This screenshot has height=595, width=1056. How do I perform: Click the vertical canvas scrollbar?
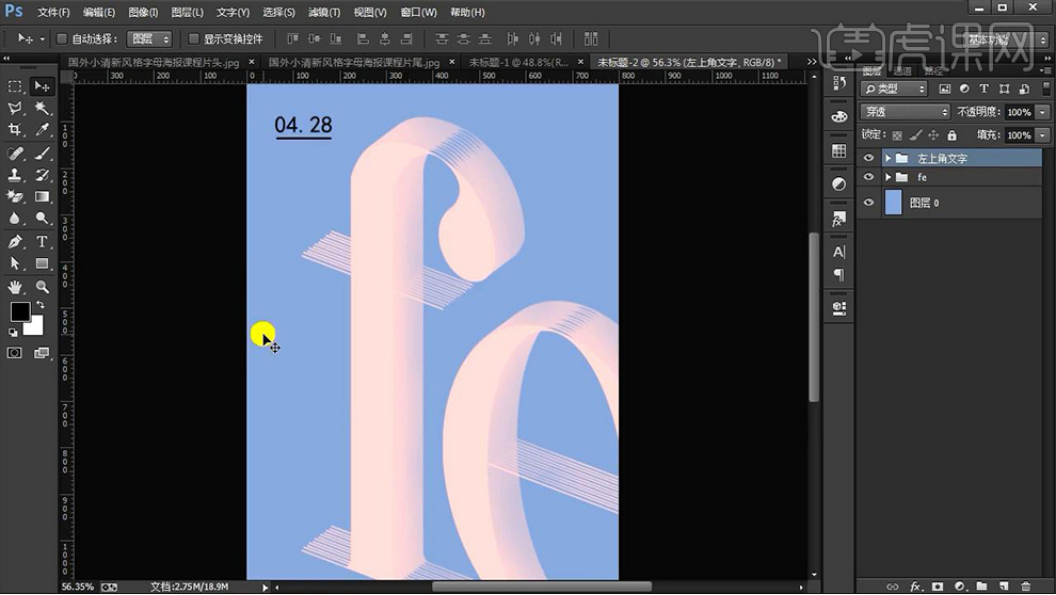click(814, 317)
